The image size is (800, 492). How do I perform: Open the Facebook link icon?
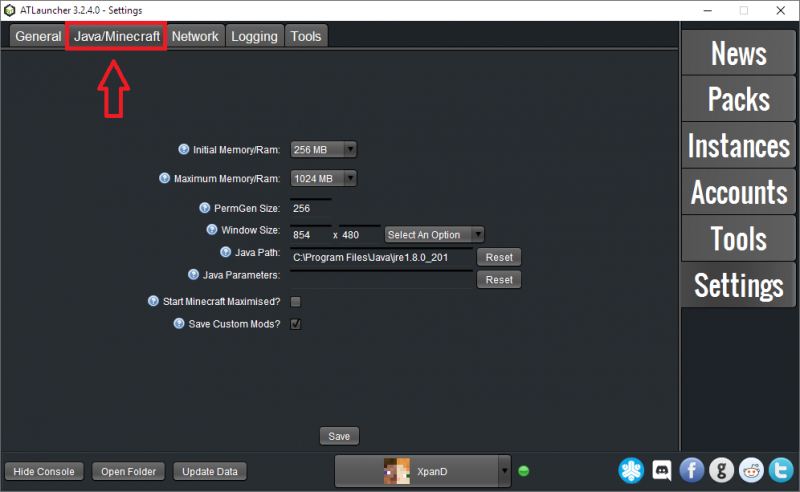pyautogui.click(x=691, y=470)
